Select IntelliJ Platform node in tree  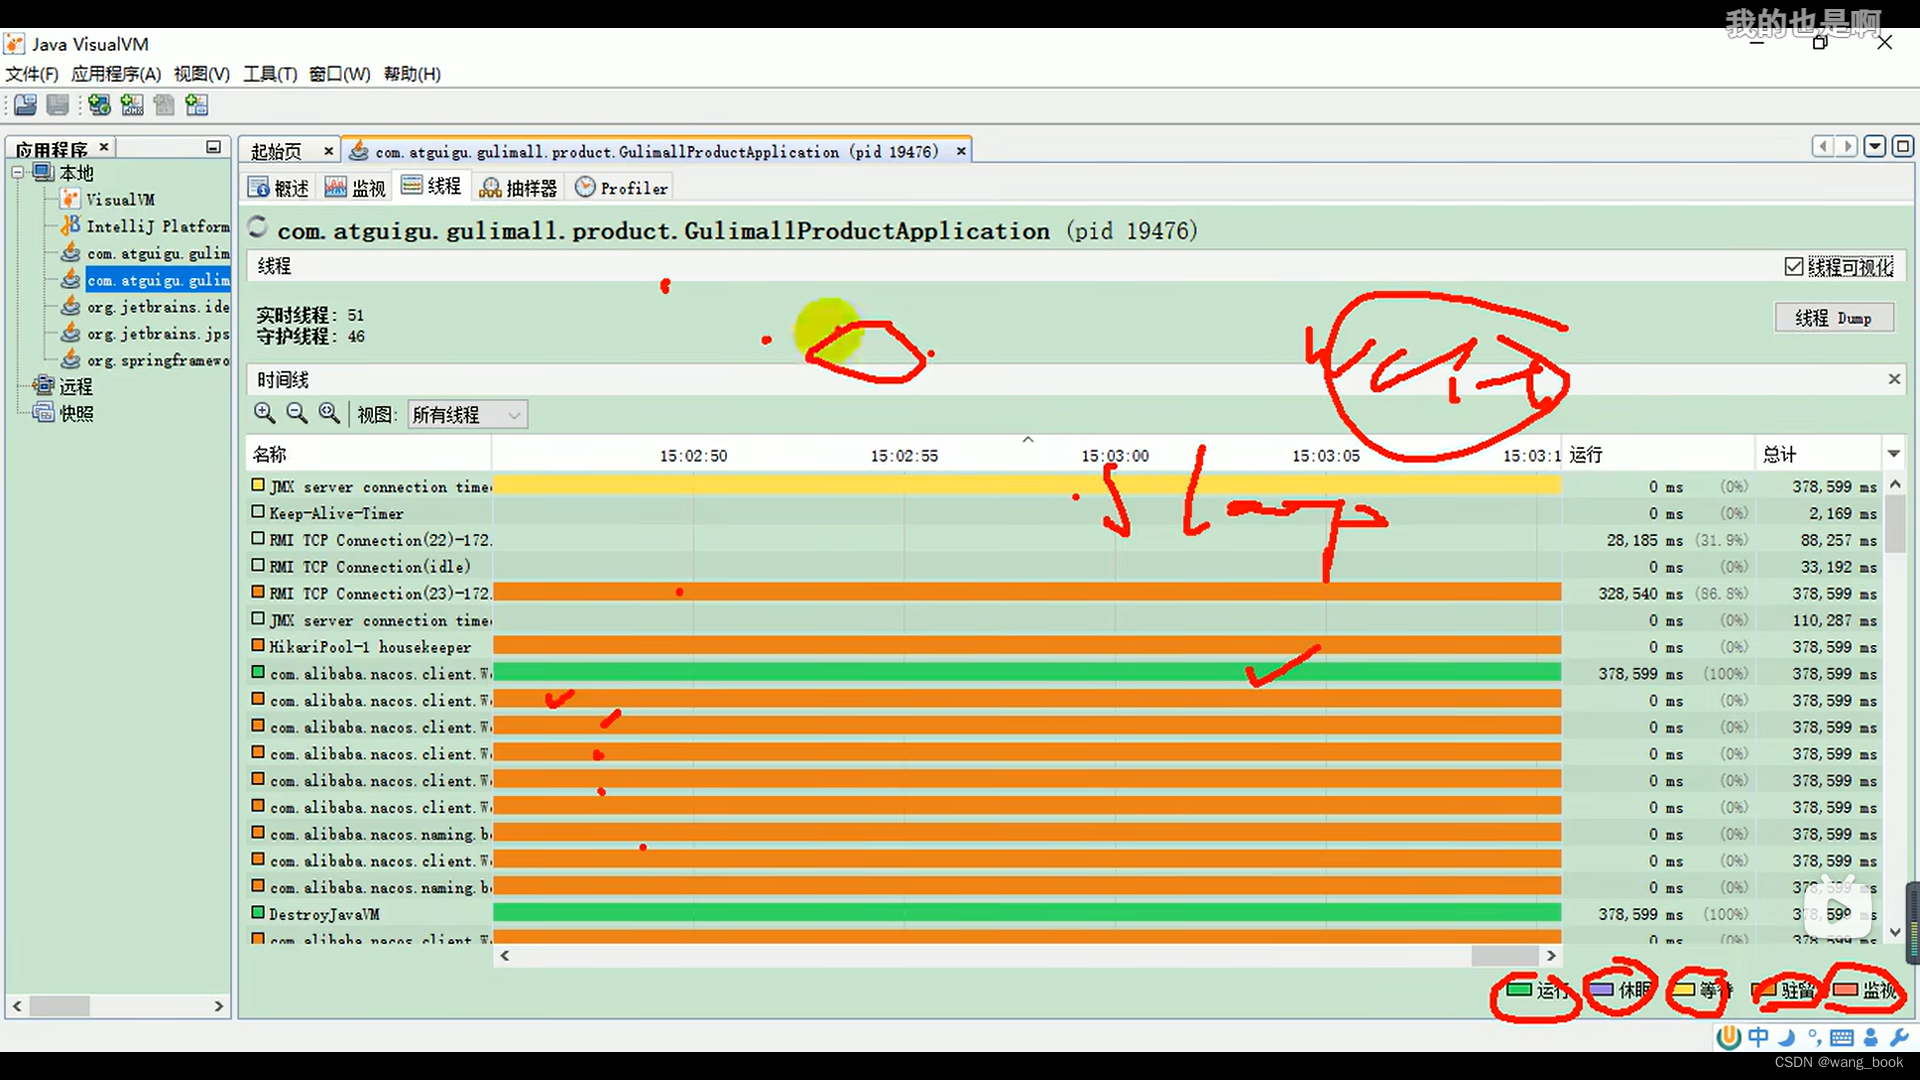pos(158,227)
